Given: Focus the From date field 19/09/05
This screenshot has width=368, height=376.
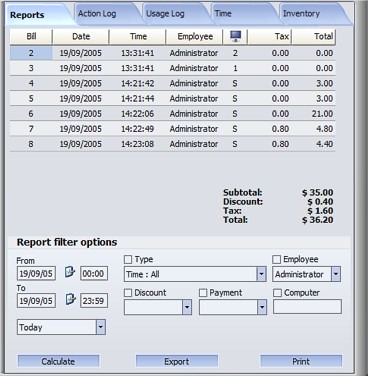Looking at the screenshot, I should point(36,273).
